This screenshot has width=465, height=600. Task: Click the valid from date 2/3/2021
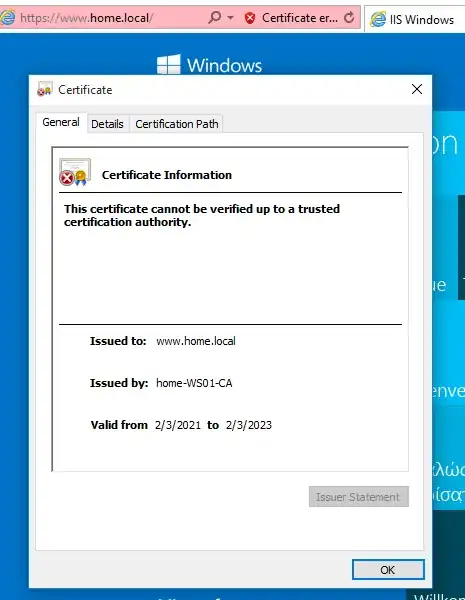coord(178,425)
